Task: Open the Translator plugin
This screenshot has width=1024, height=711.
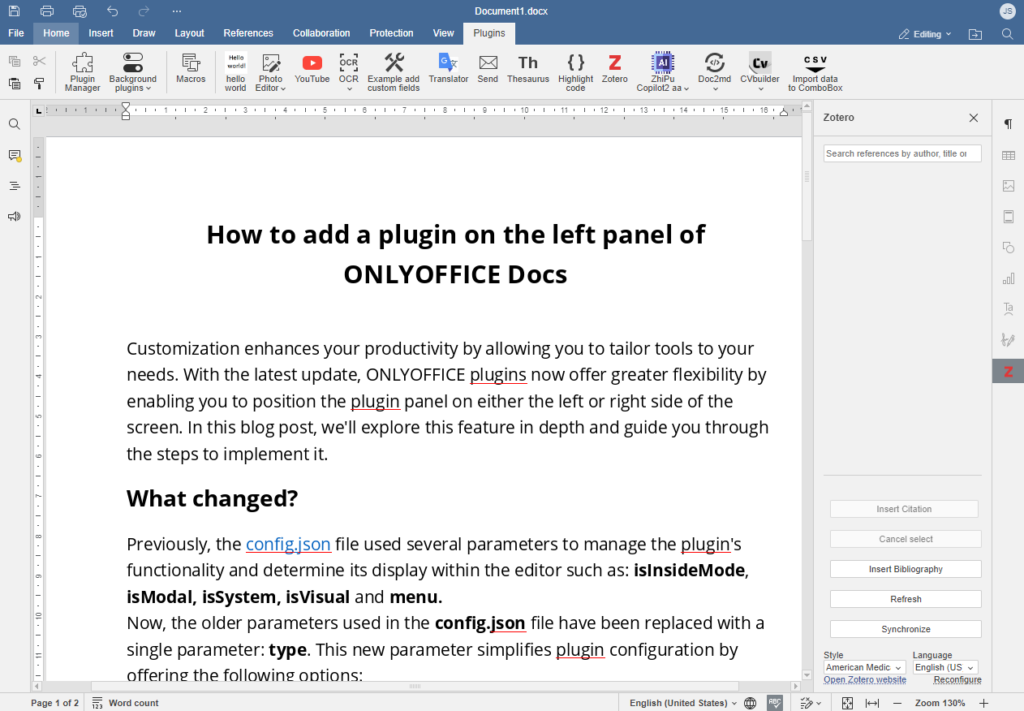Action: pos(448,71)
